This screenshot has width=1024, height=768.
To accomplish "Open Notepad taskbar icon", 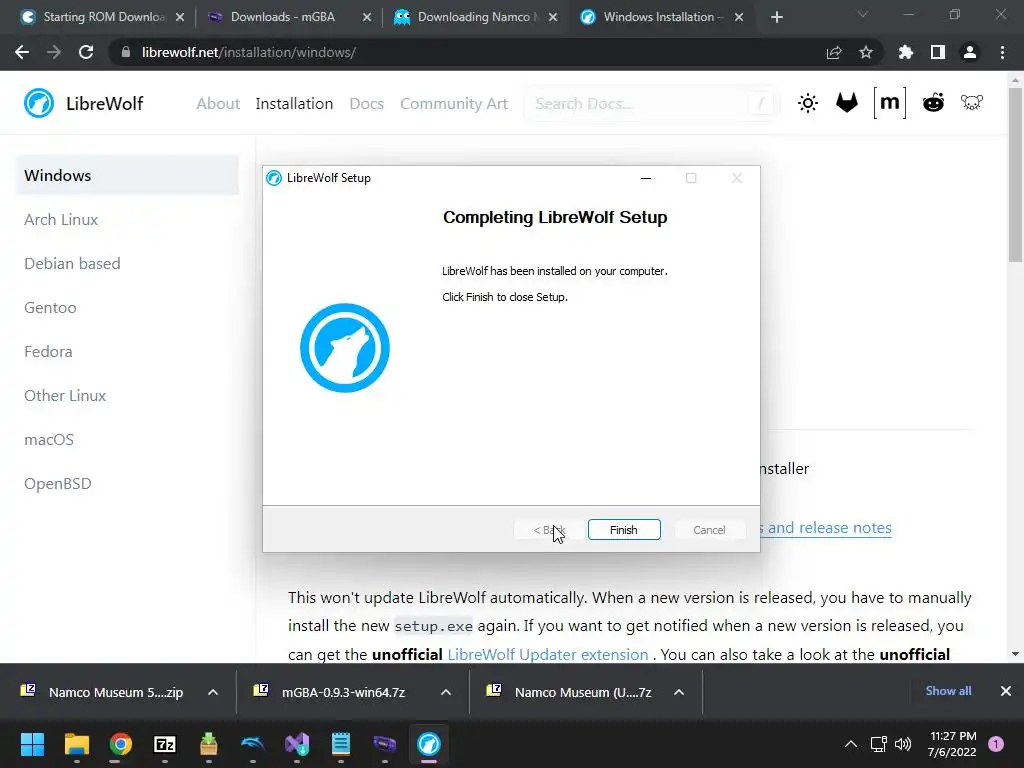I will click(341, 744).
